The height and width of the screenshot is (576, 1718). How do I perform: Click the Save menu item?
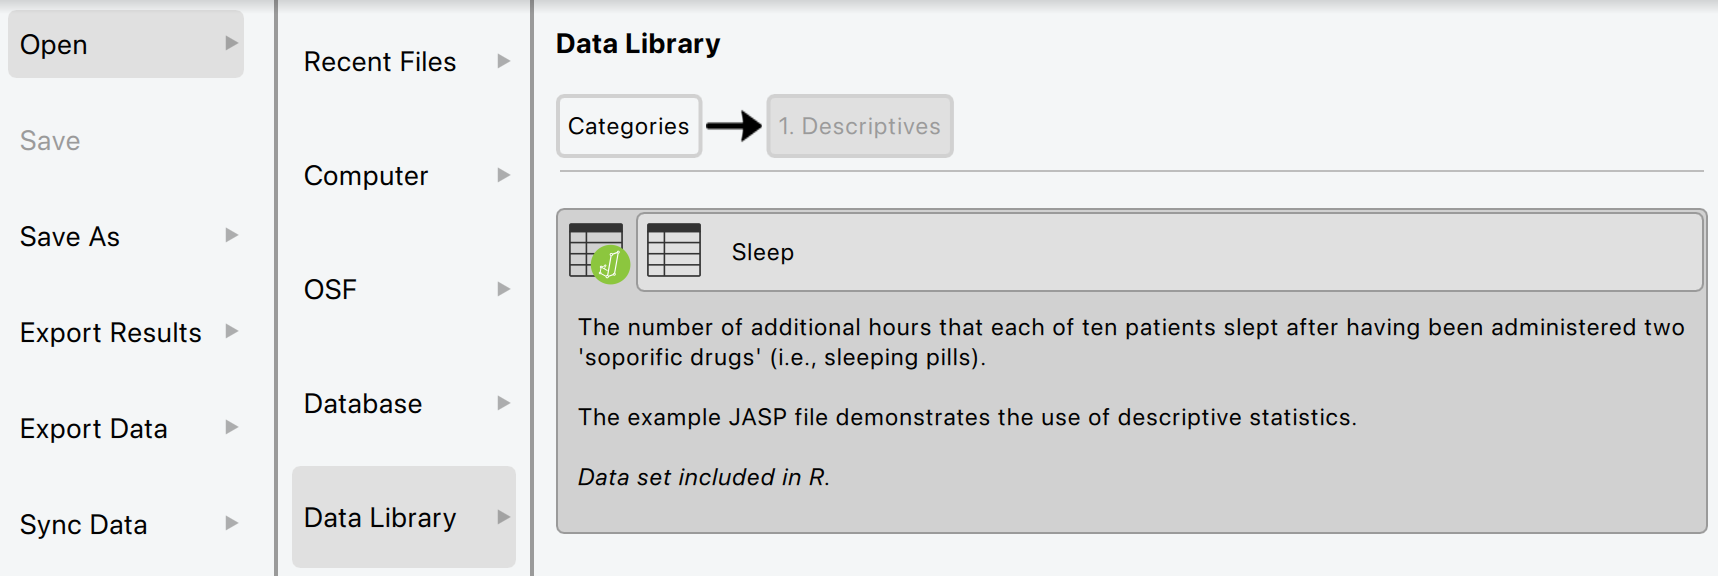tap(50, 141)
